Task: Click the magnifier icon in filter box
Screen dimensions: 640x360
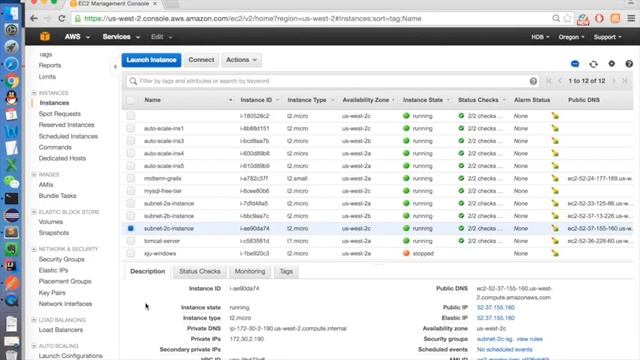Action: (133, 81)
